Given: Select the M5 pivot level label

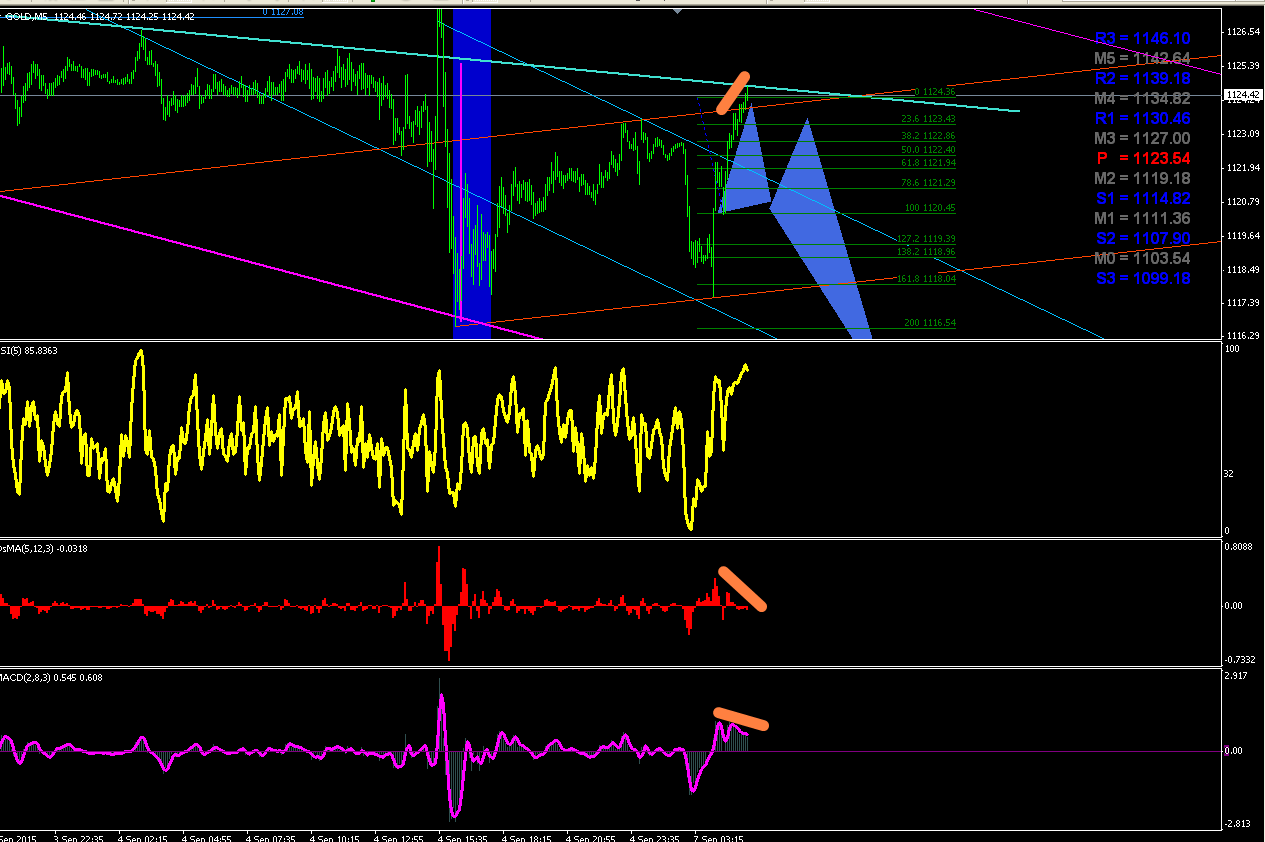Looking at the screenshot, I should coord(1142,58).
